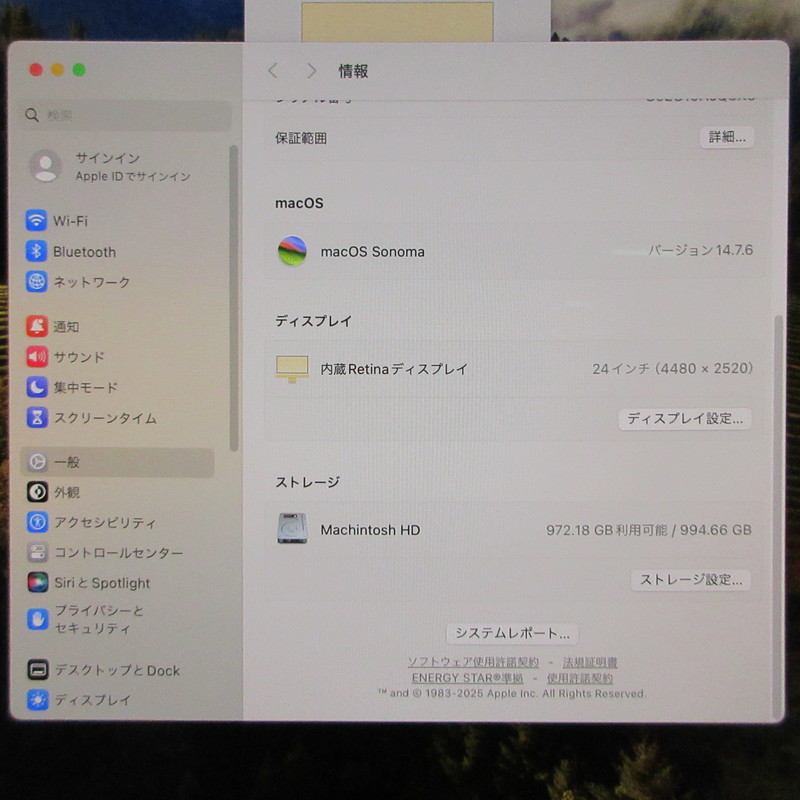This screenshot has height=800, width=800.
Task: Select 集中モード label in sidebar
Action: [86, 388]
